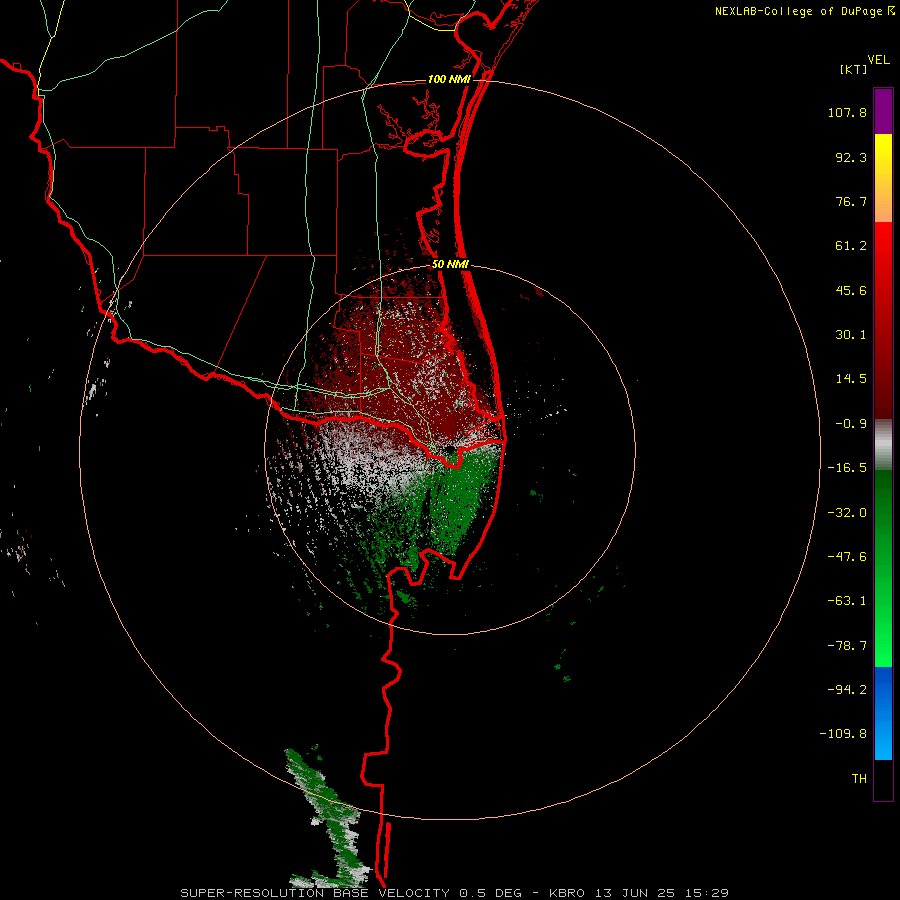Image resolution: width=900 pixels, height=900 pixels.
Task: Click the green velocity echo near the bottom edge
Action: pos(327,815)
